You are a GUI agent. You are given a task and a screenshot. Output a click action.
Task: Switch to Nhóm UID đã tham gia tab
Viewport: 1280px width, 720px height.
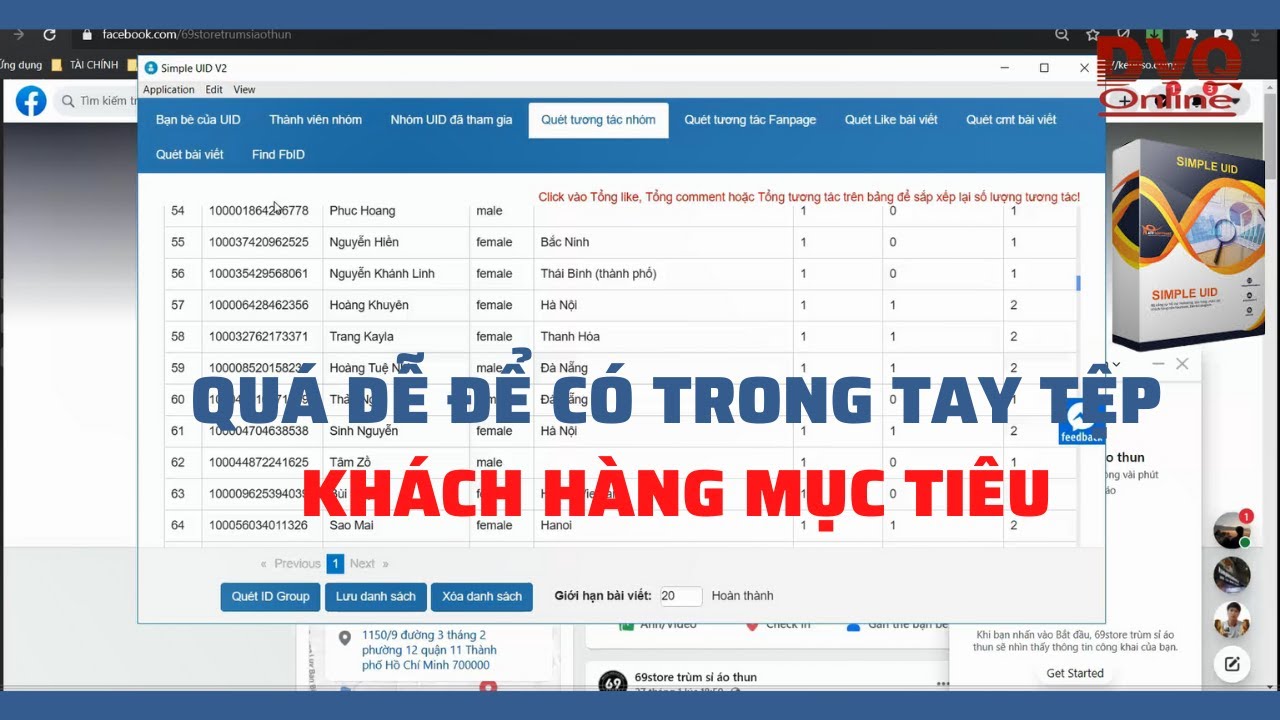coord(451,120)
